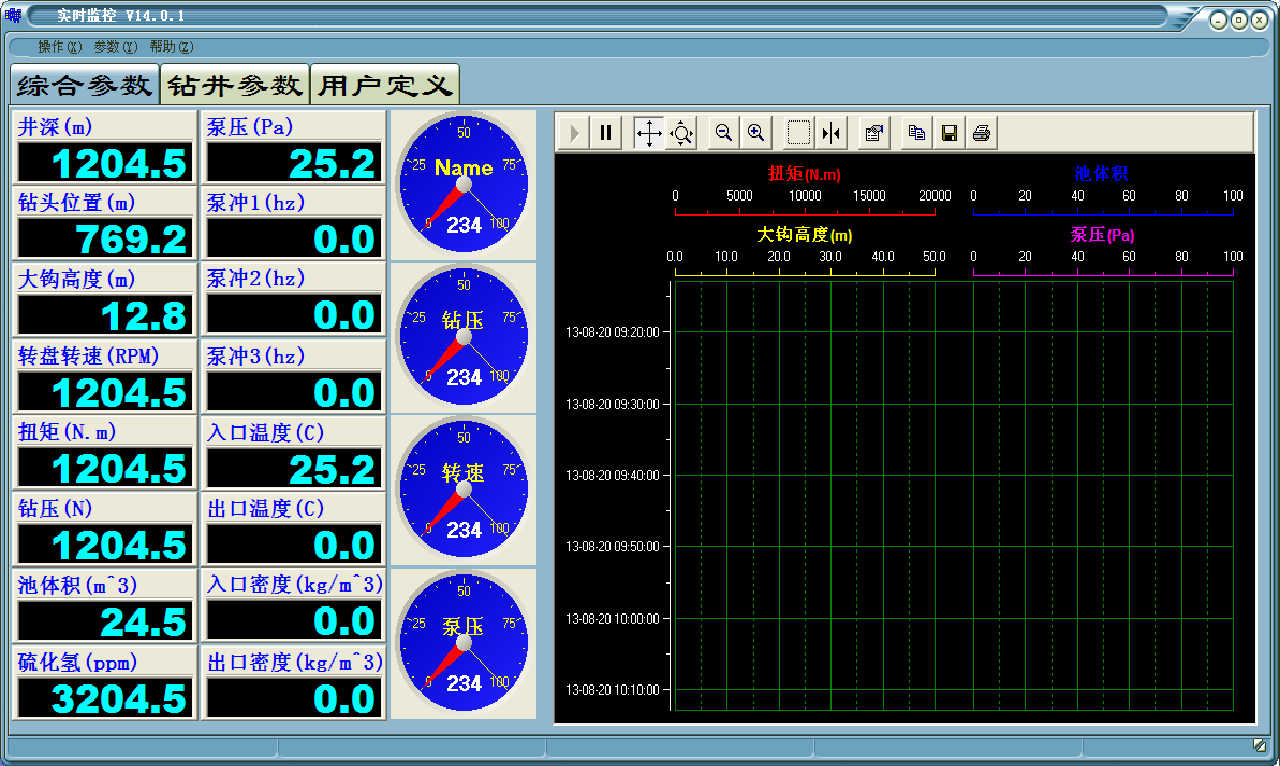Open the 操作(X) menu
The image size is (1280, 766).
click(x=61, y=47)
